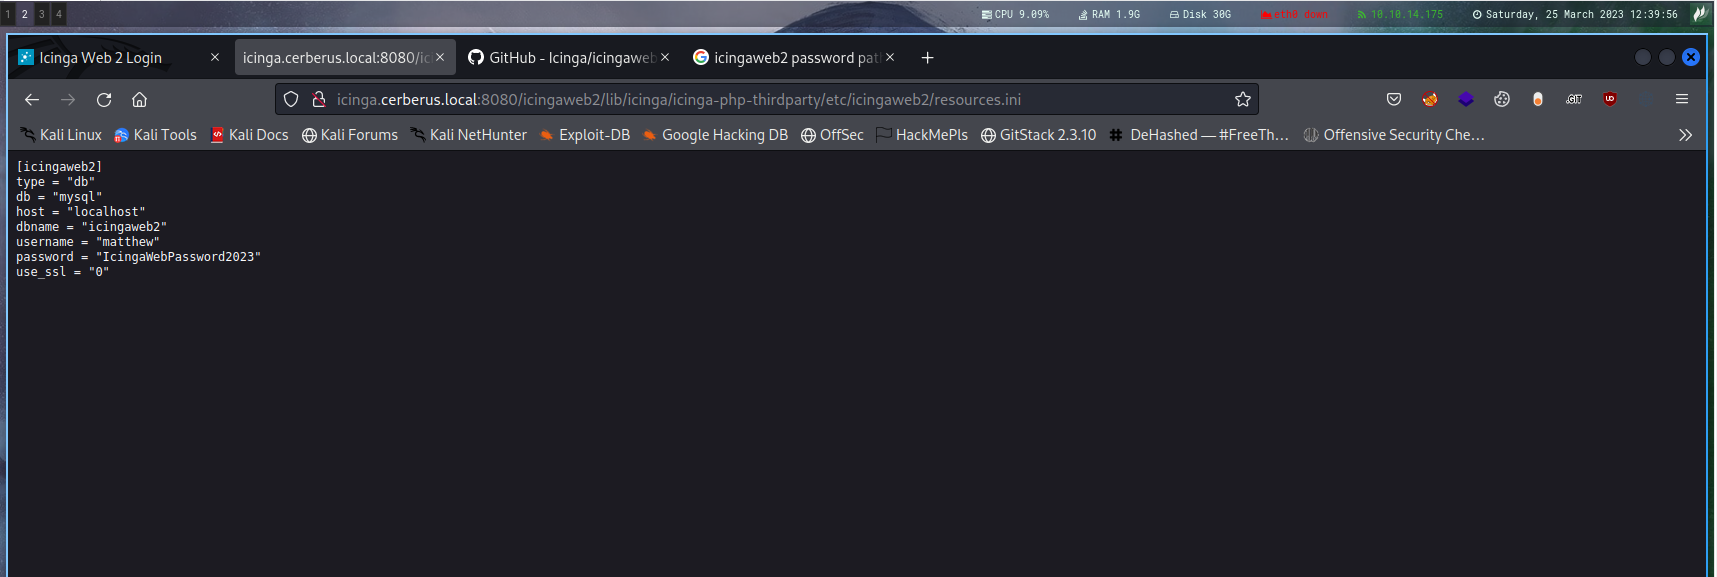Close the Icinga Web 2 Login tab

tap(215, 57)
